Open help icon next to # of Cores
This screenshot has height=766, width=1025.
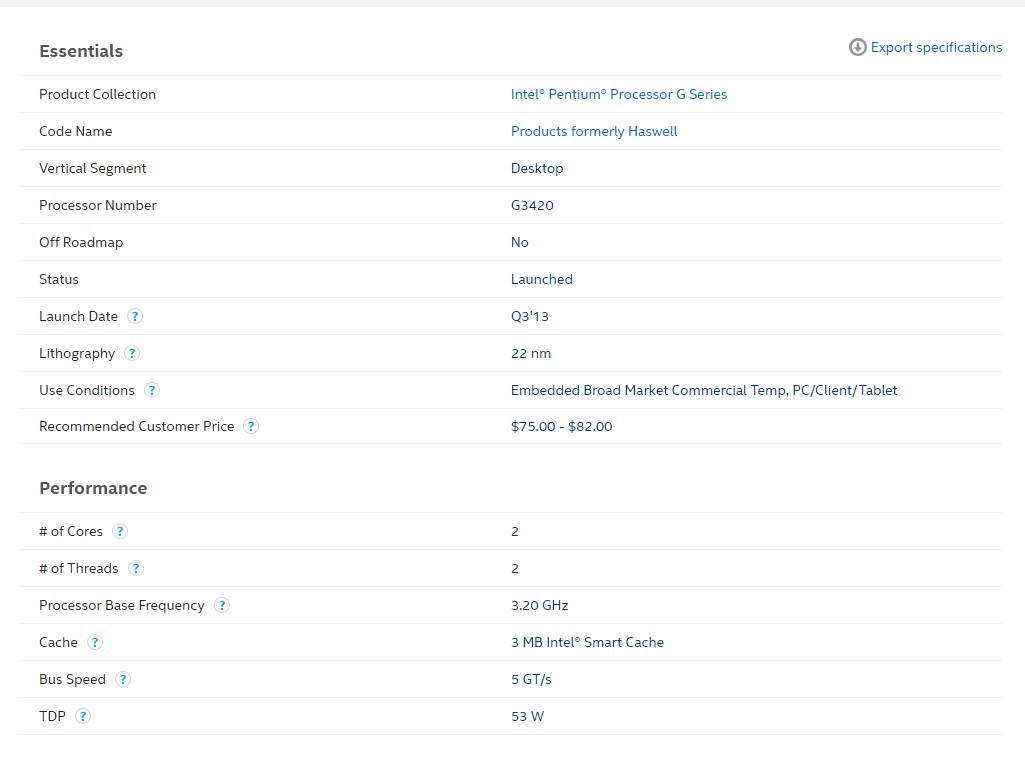[x=120, y=531]
